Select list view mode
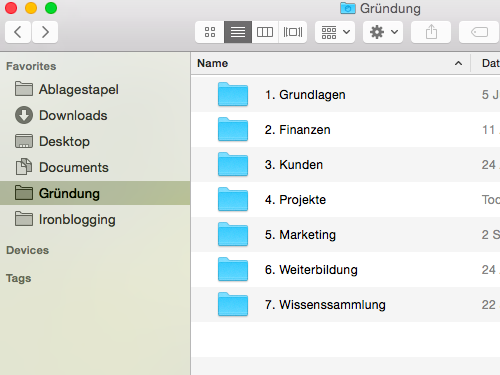Viewport: 500px width, 375px height. (238, 32)
